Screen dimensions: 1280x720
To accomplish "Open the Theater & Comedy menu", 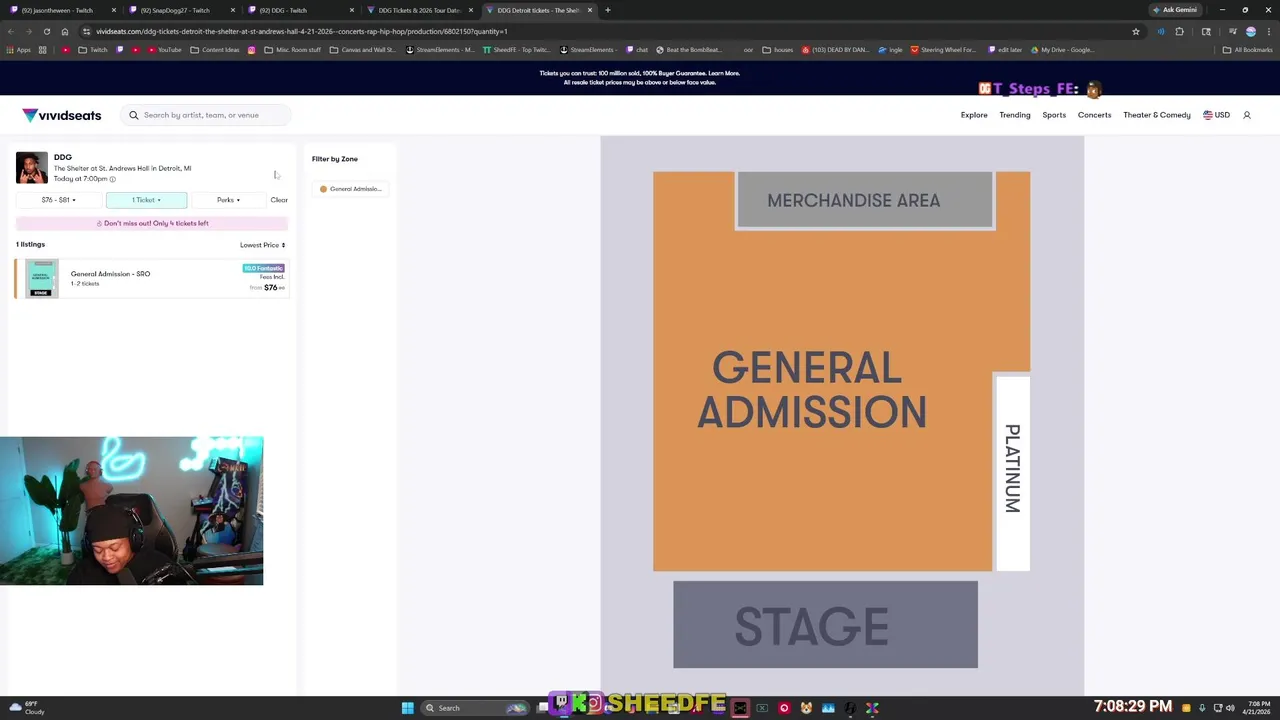I will click(x=1157, y=115).
